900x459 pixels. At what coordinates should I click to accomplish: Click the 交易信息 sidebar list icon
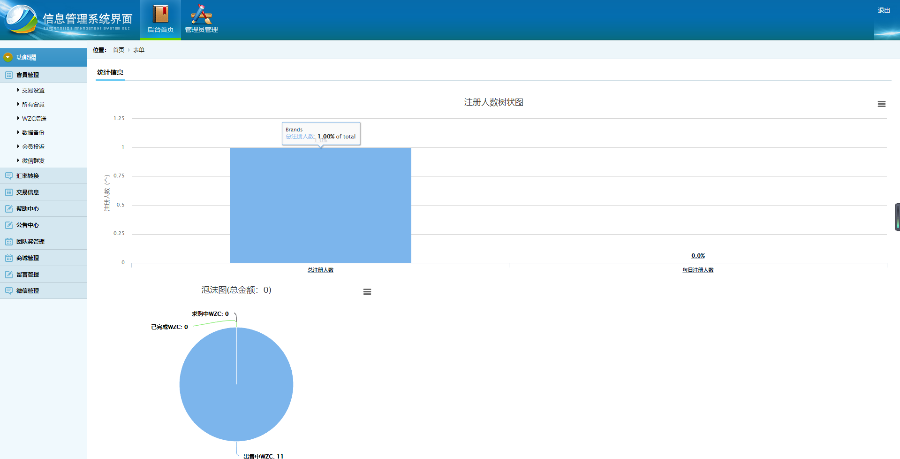point(9,192)
